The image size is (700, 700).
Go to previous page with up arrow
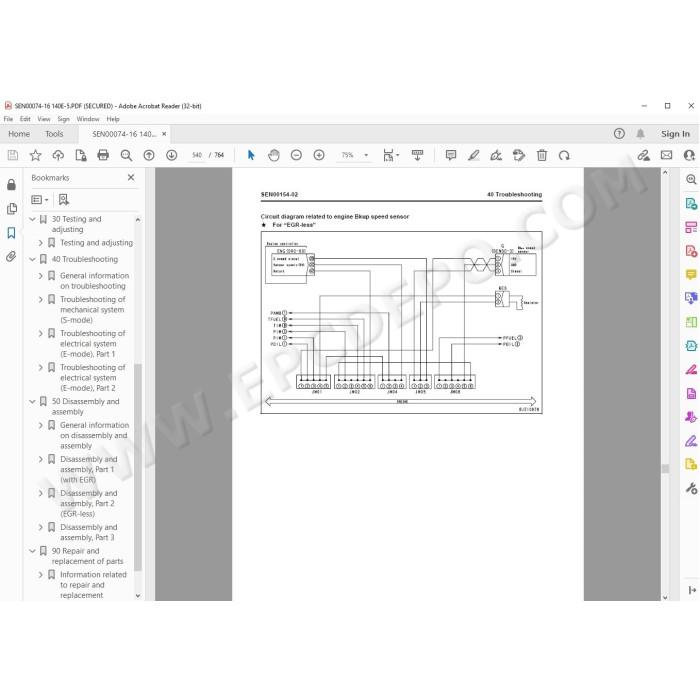149,155
